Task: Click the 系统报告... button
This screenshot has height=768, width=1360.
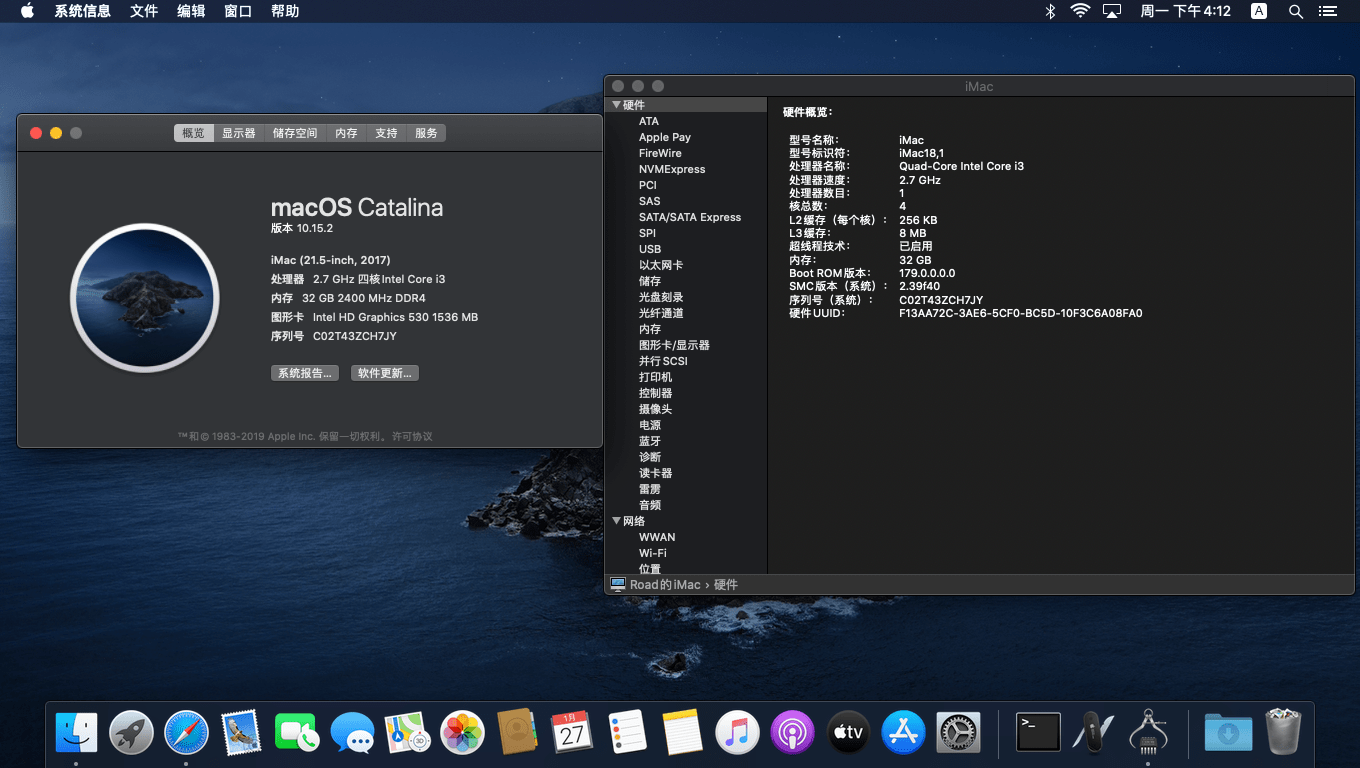Action: click(x=305, y=373)
